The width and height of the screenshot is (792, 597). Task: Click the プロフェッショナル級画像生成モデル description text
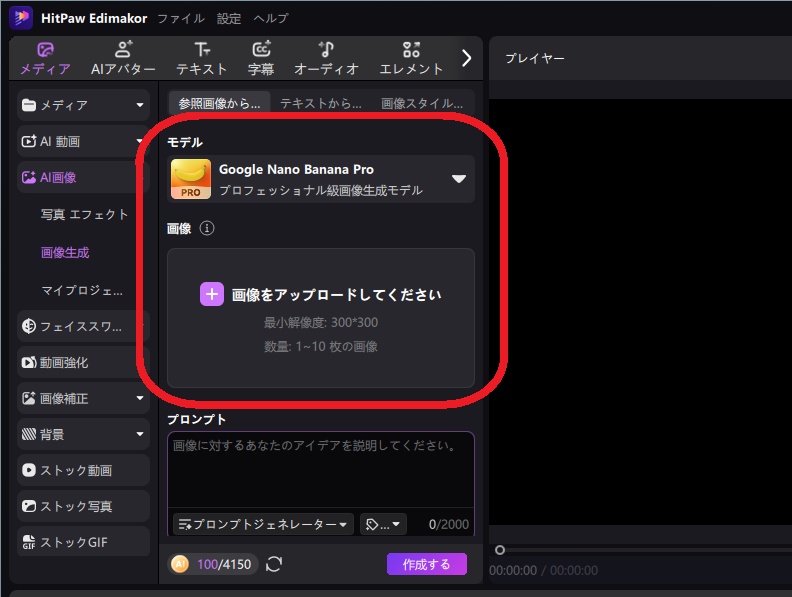tap(321, 190)
